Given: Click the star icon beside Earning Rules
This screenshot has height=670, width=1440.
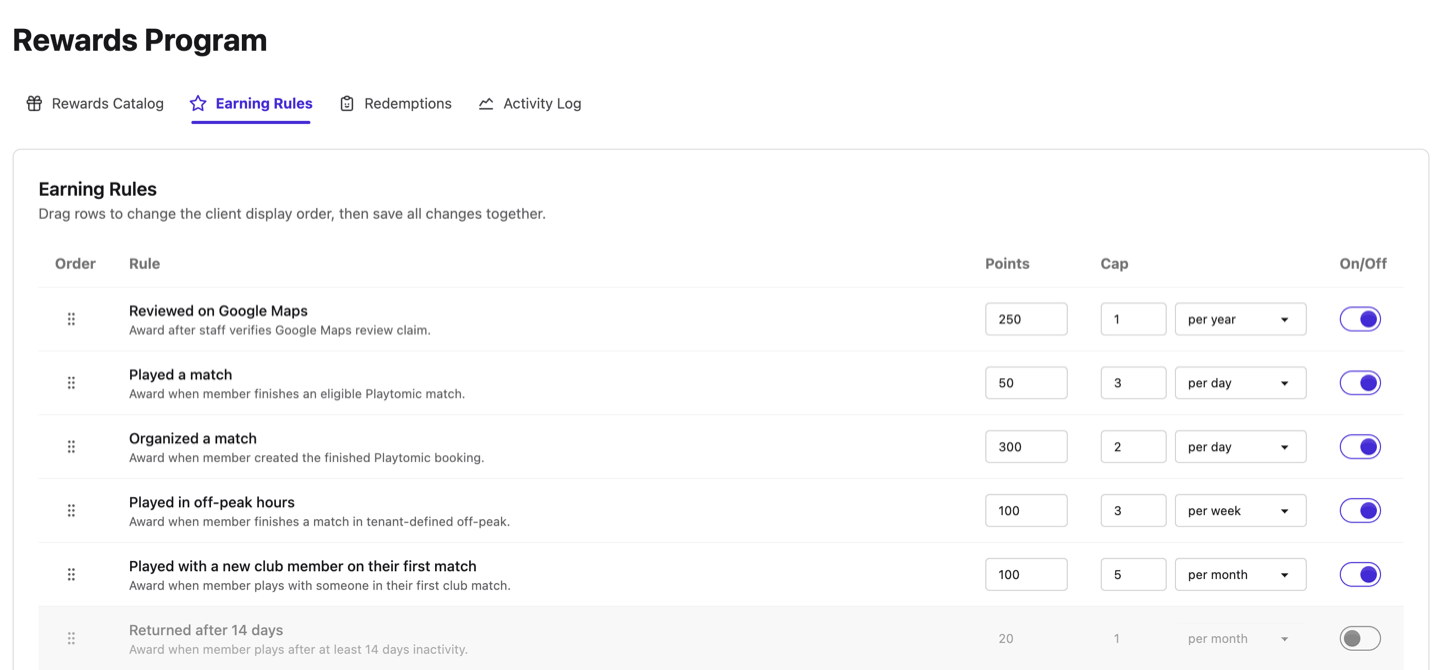Looking at the screenshot, I should tap(198, 103).
